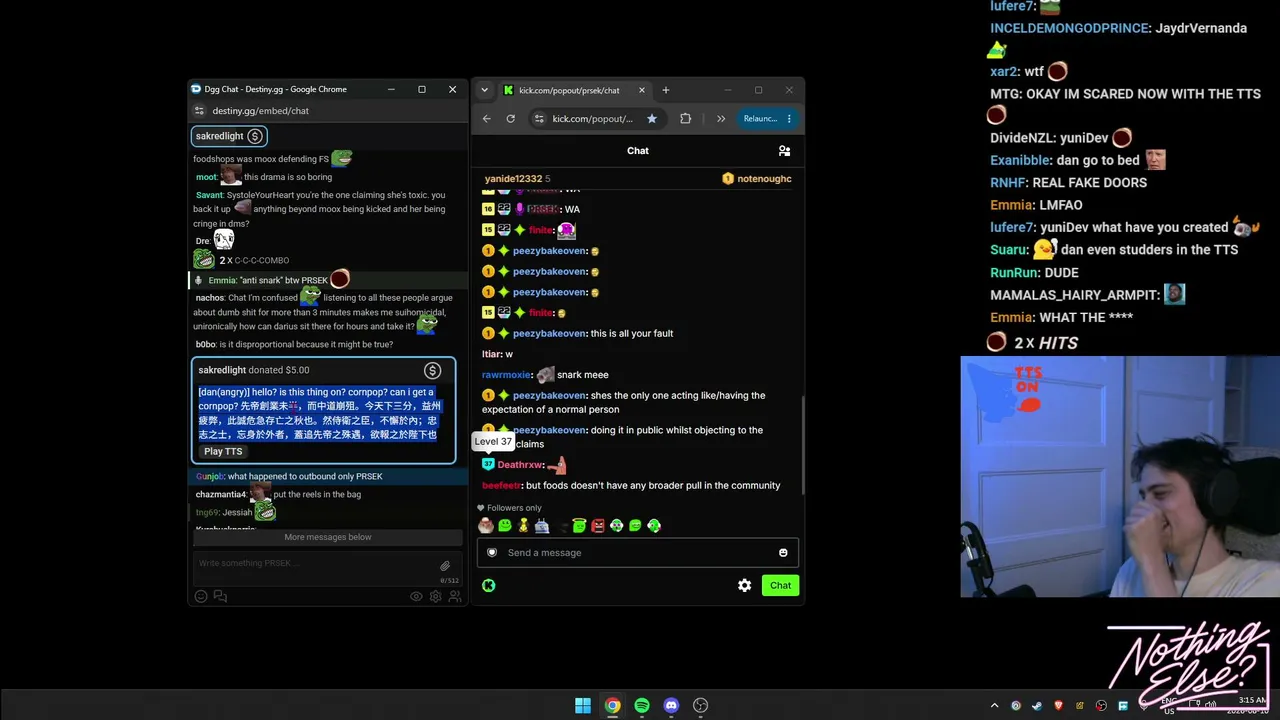View site information for destiny.gg address bar
Viewport: 1280px width, 720px height.
point(199,111)
